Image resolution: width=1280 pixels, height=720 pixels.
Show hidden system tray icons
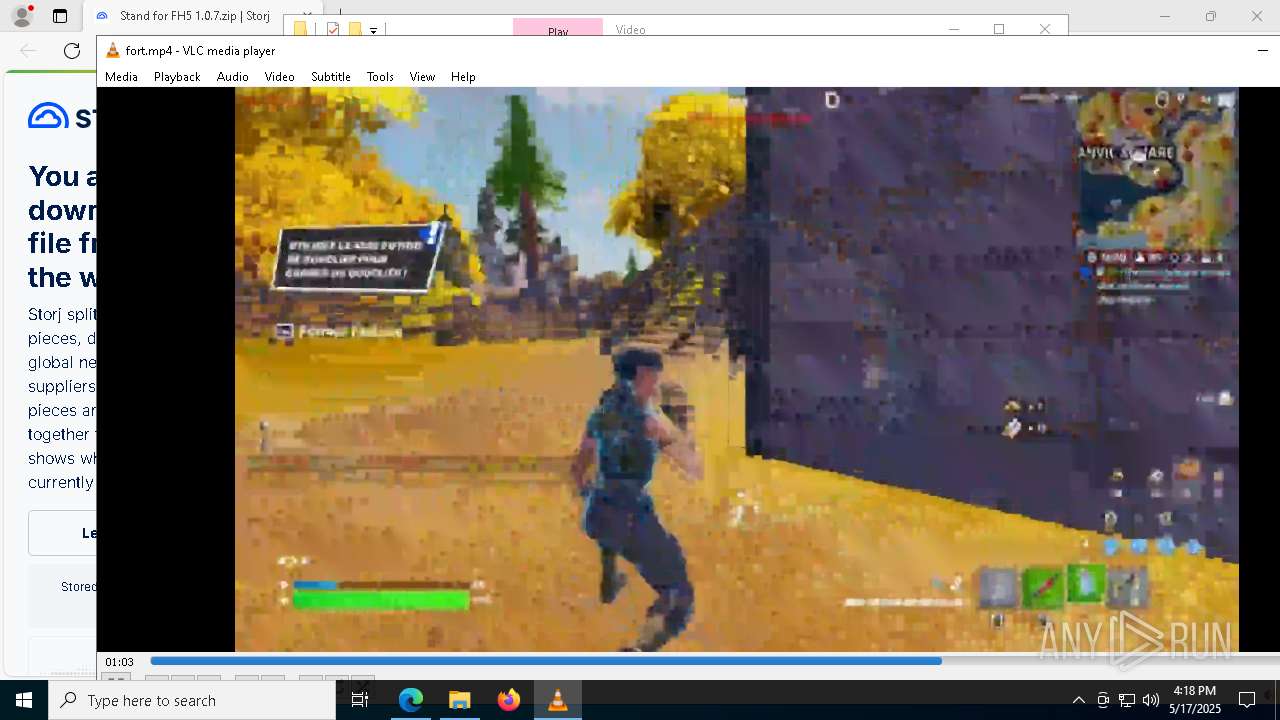point(1078,700)
